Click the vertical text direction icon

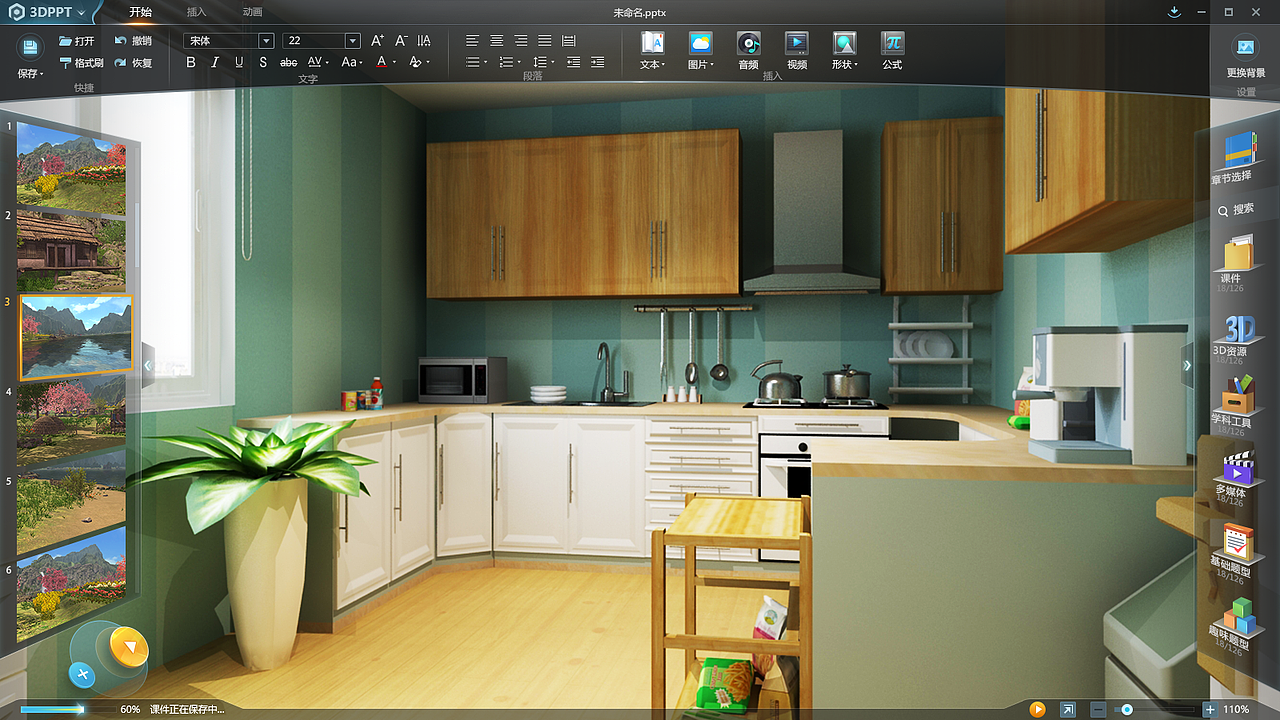(424, 41)
